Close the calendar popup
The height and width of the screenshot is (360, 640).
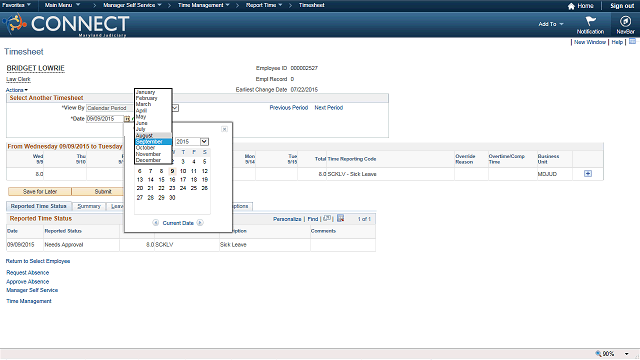(224, 129)
